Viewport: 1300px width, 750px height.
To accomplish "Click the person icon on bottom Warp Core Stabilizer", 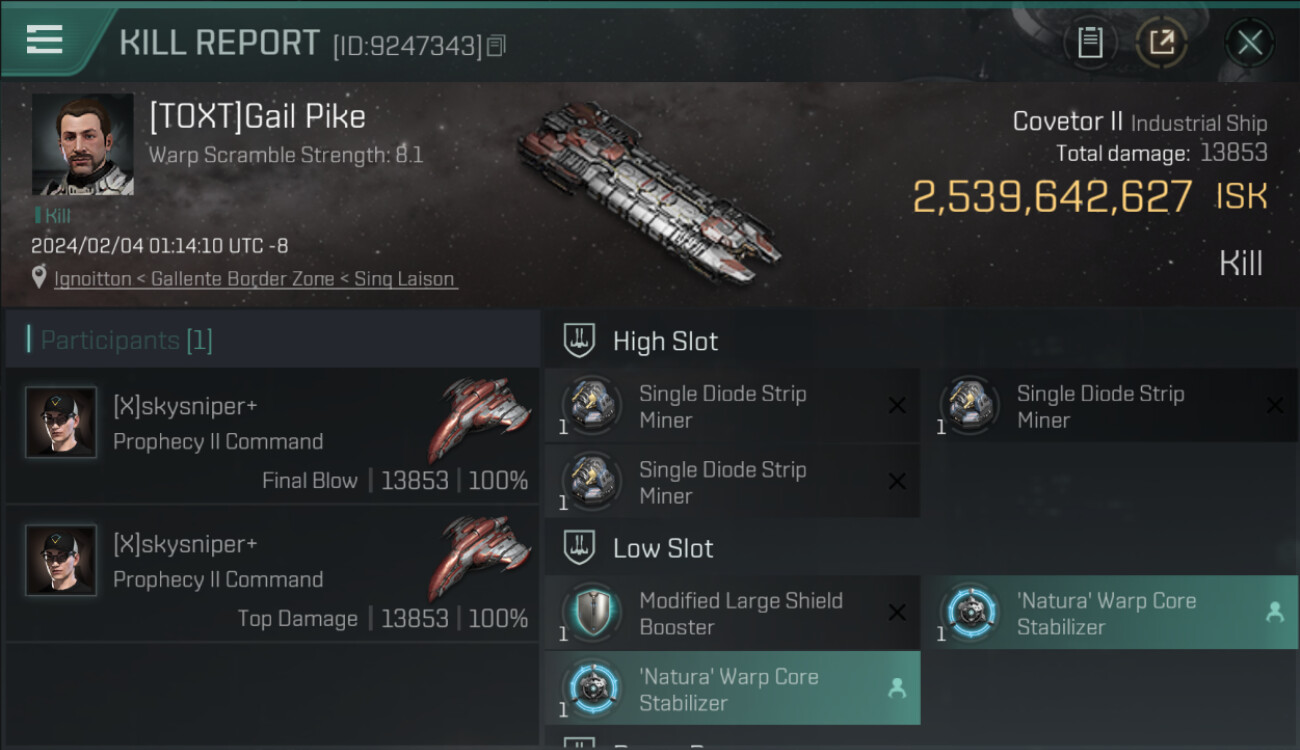I will click(897, 688).
